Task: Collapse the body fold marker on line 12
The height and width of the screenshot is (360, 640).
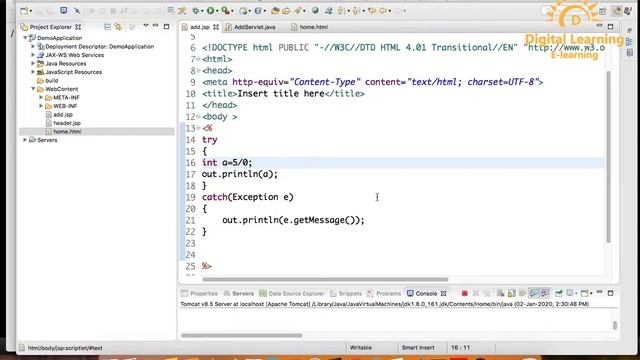Action: click(x=198, y=117)
